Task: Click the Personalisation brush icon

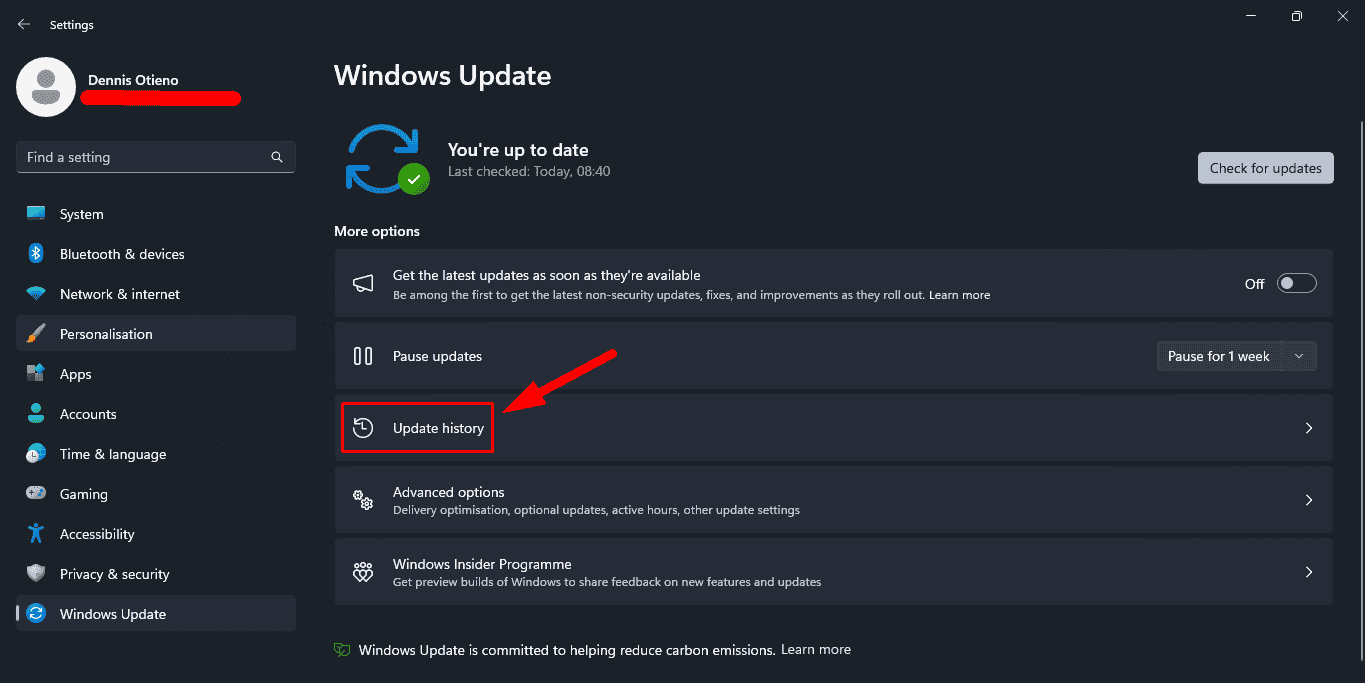Action: 37,333
